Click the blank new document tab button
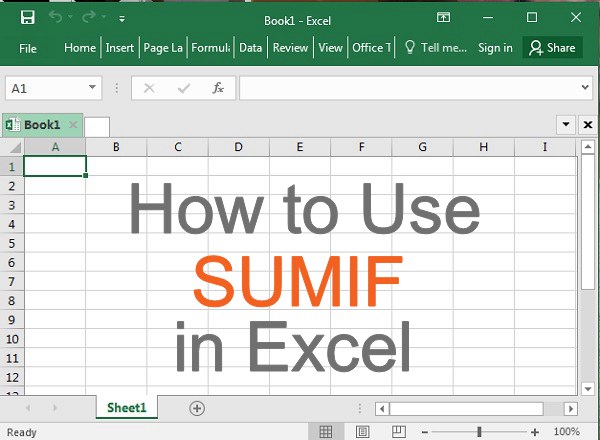The image size is (600, 440). coord(97,127)
